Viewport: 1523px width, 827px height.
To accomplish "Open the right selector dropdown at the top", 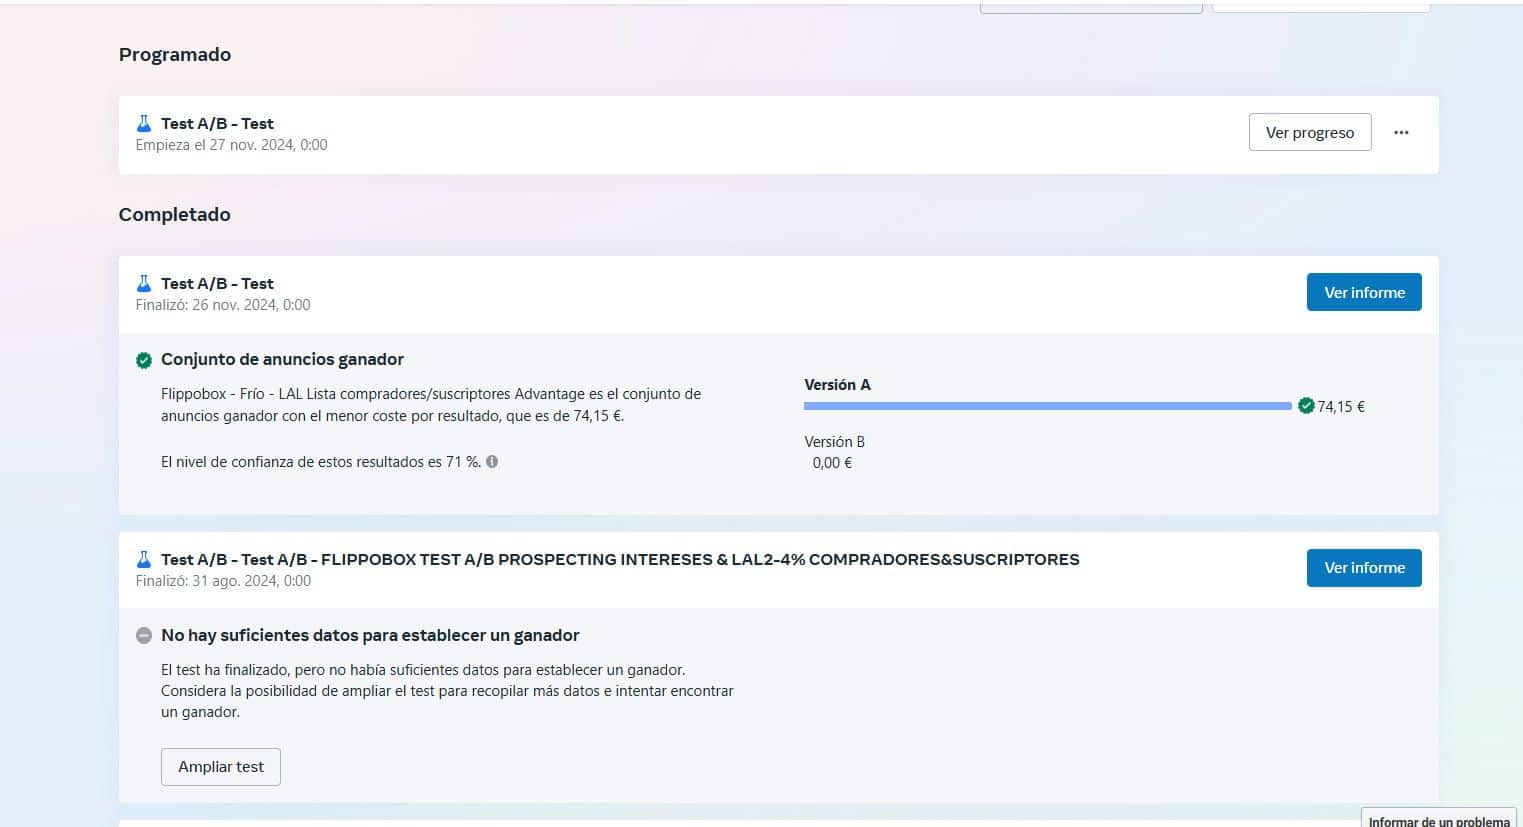I will (x=1320, y=4).
